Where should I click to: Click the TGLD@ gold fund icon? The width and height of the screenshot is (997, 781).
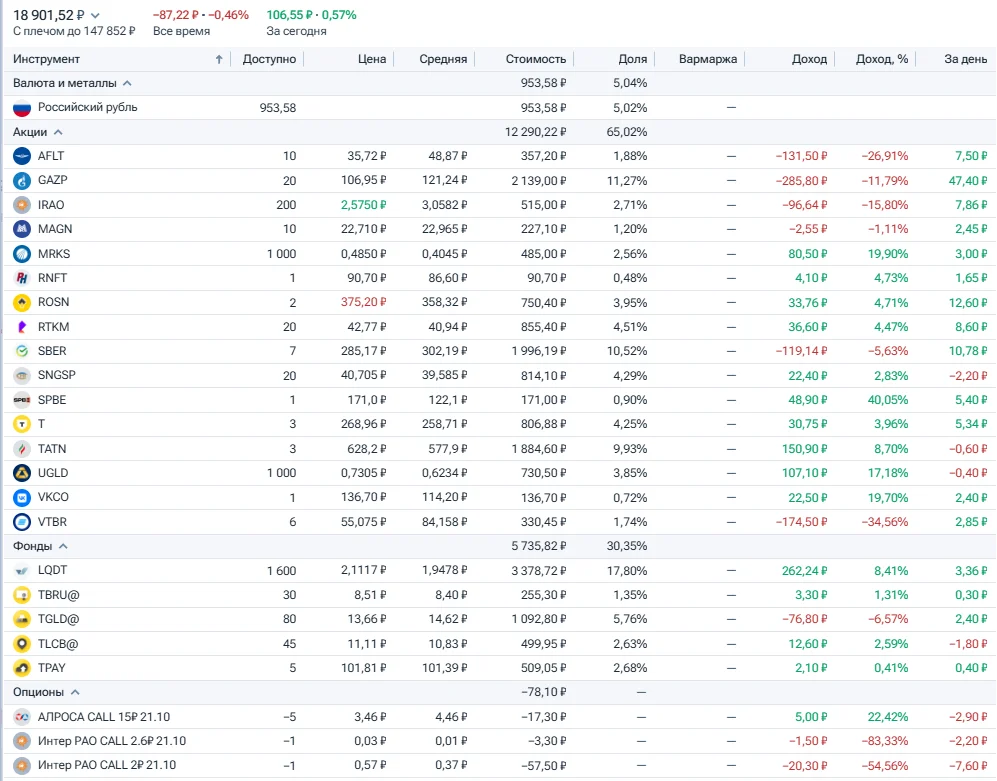click(x=22, y=619)
